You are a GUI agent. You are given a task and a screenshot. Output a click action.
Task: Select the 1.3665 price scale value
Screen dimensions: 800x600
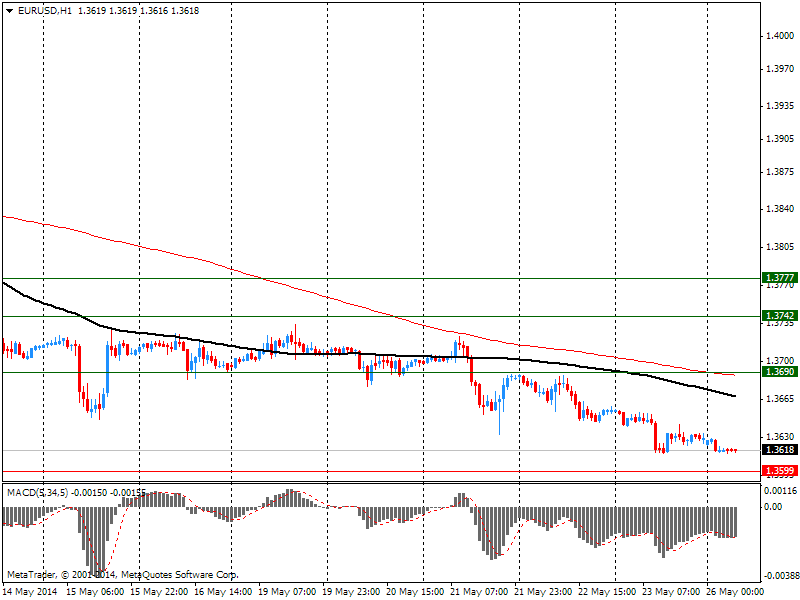(780, 398)
